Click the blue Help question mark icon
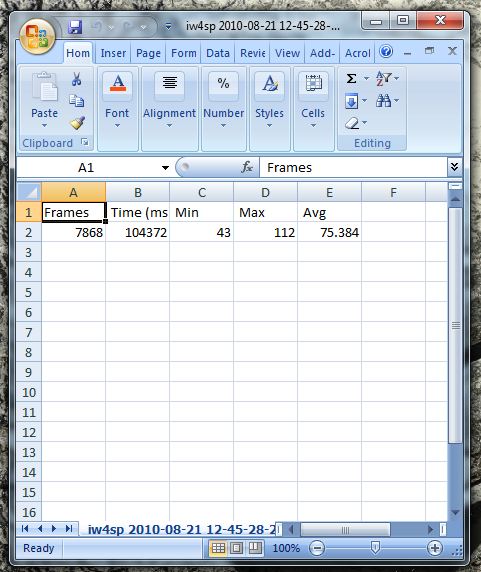The image size is (481, 572). pos(386,51)
